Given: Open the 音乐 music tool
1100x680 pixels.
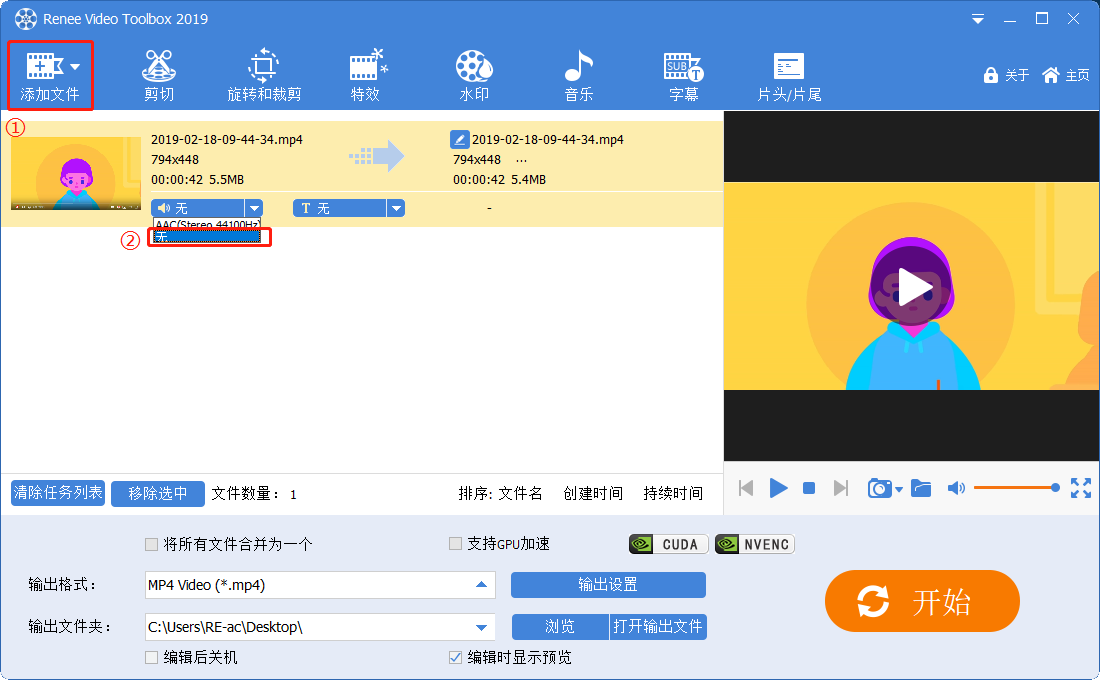Looking at the screenshot, I should (x=579, y=76).
